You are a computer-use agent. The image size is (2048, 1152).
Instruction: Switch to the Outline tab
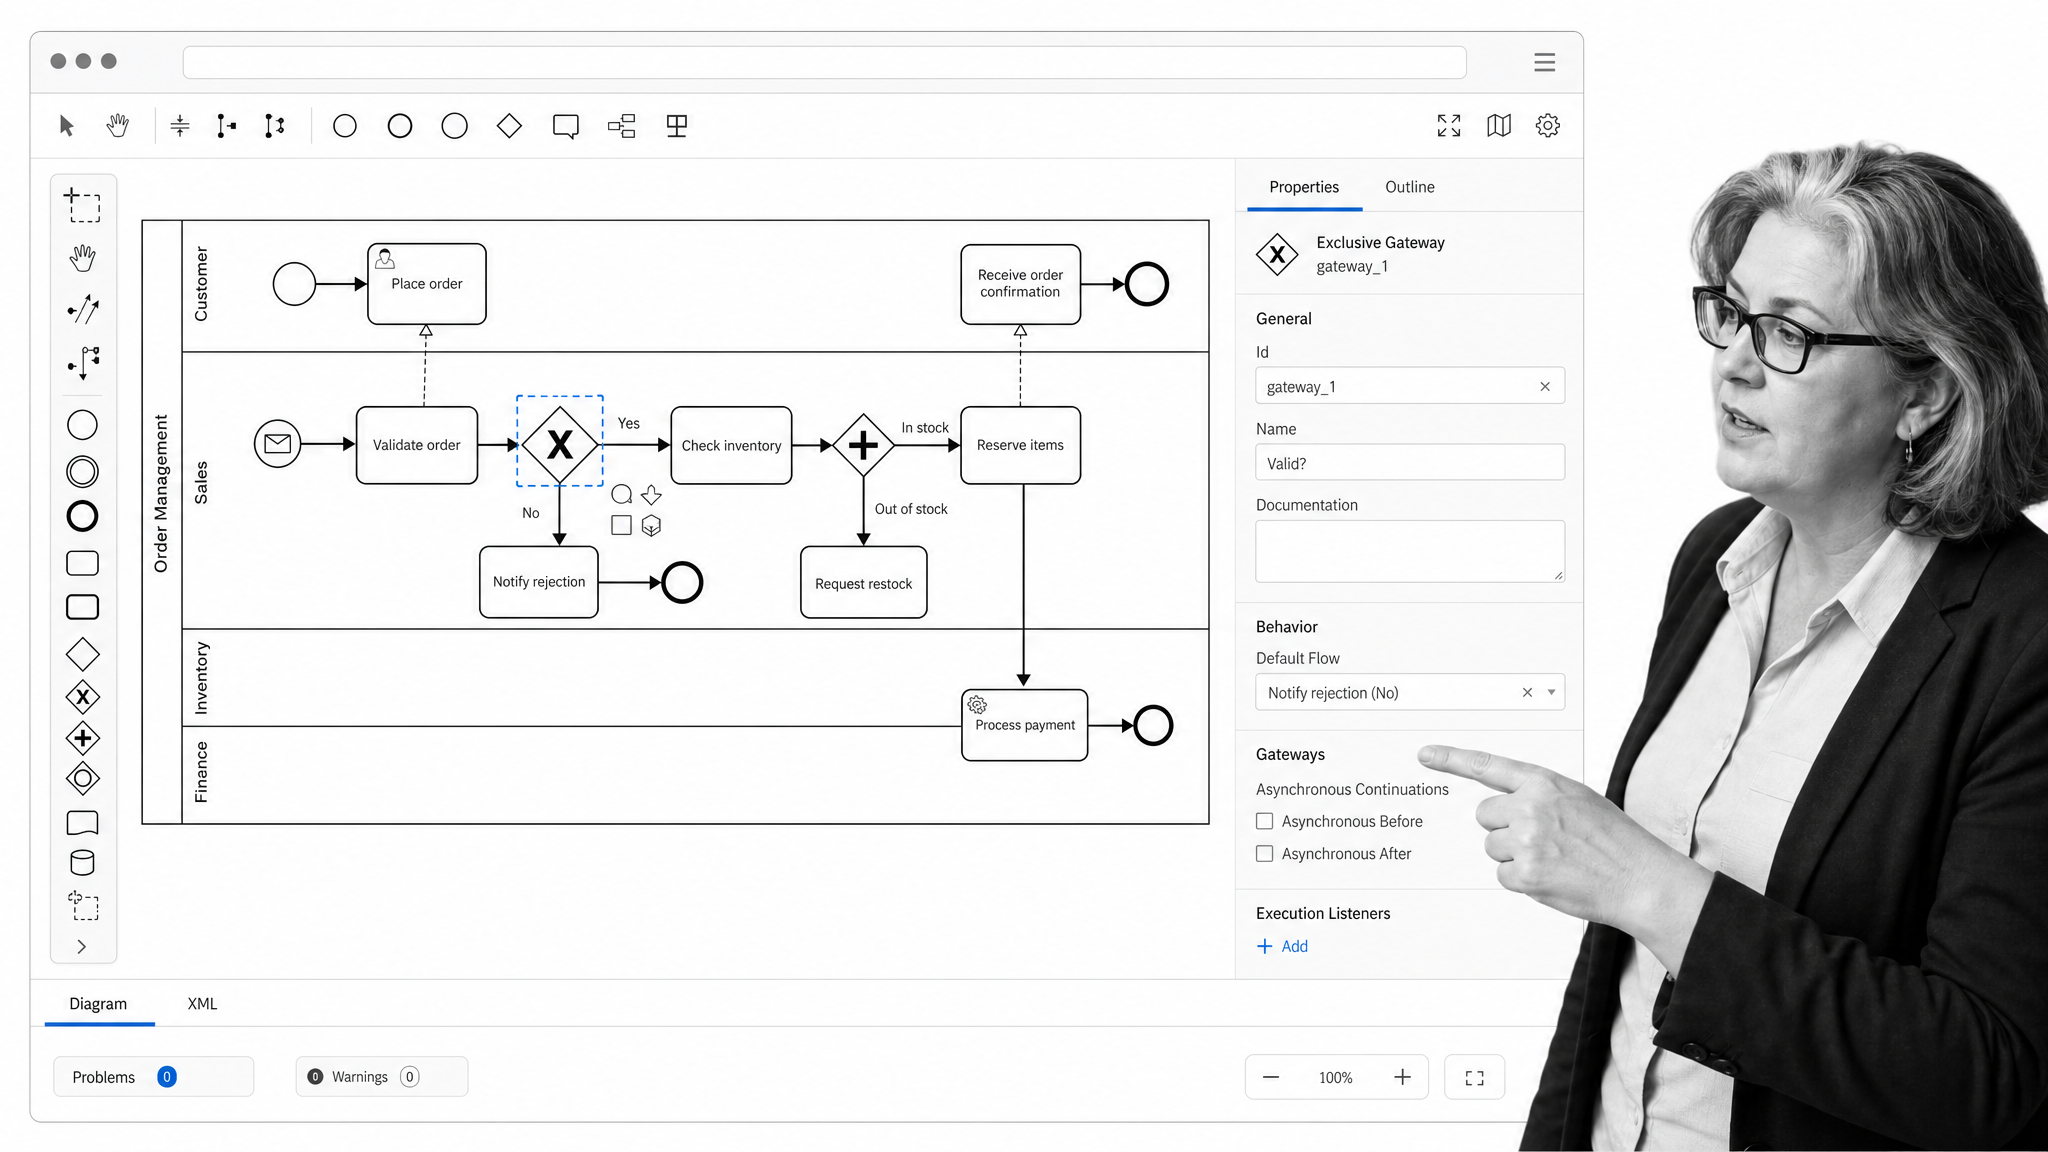[x=1410, y=187]
